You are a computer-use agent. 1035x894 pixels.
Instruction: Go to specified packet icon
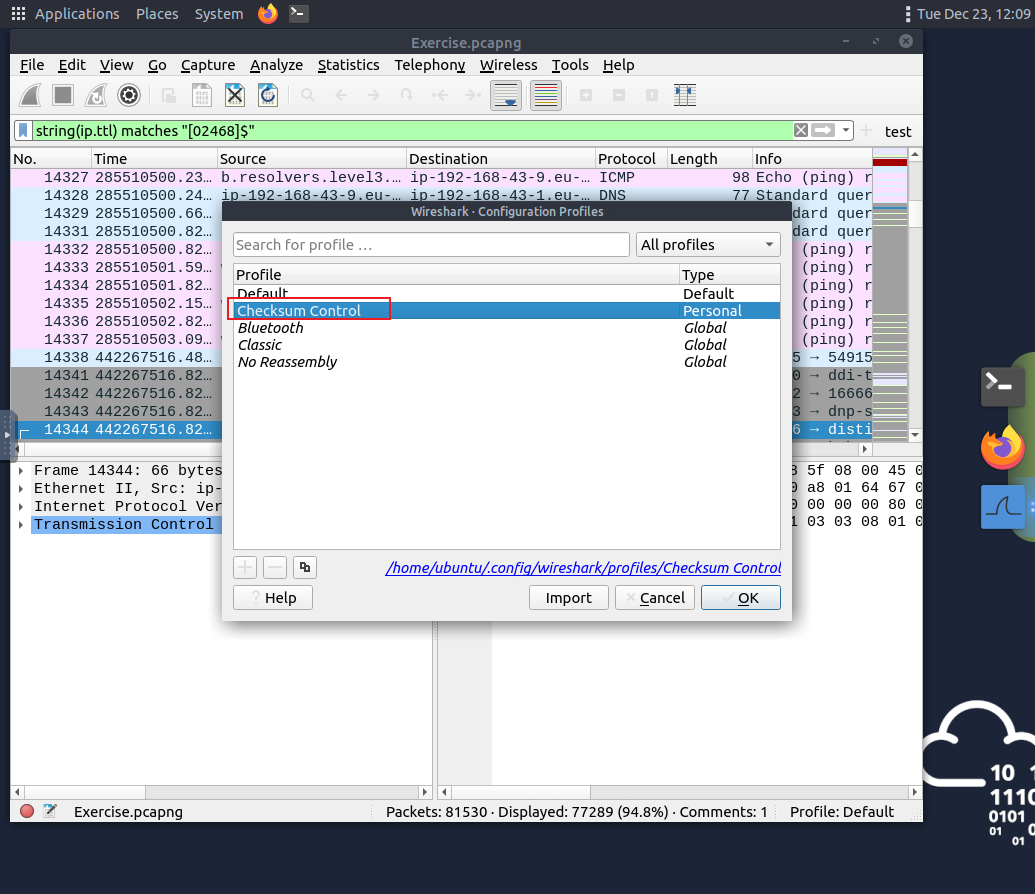coord(407,95)
